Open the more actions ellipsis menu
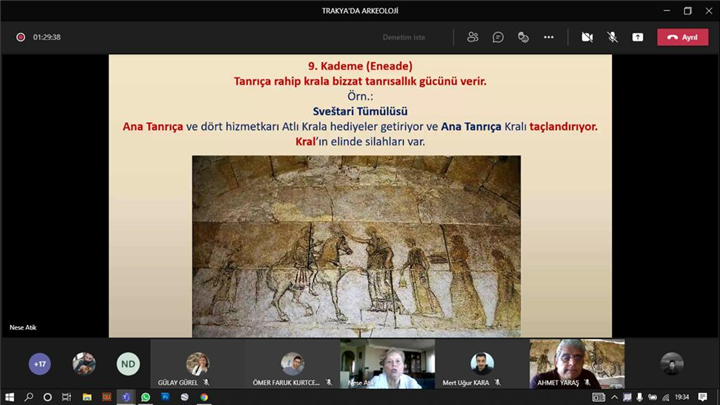720x405 pixels. 548,37
